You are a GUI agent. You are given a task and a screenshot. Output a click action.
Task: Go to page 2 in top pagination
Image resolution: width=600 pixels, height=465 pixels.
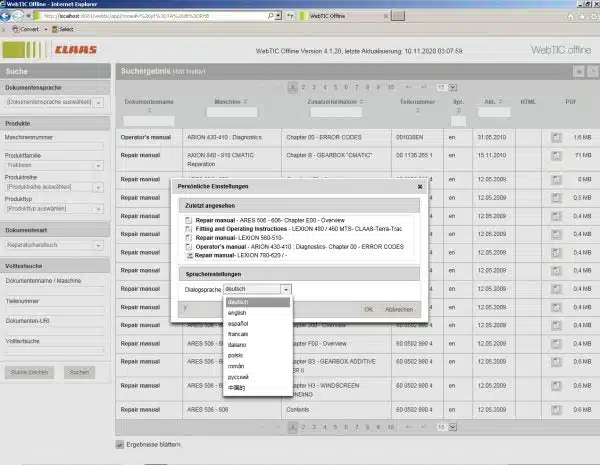303,87
